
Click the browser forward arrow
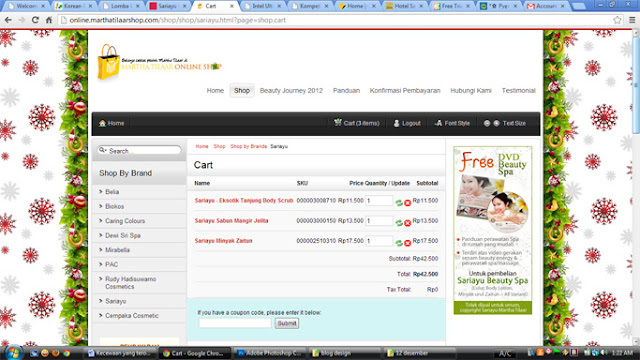pyautogui.click(x=22, y=20)
